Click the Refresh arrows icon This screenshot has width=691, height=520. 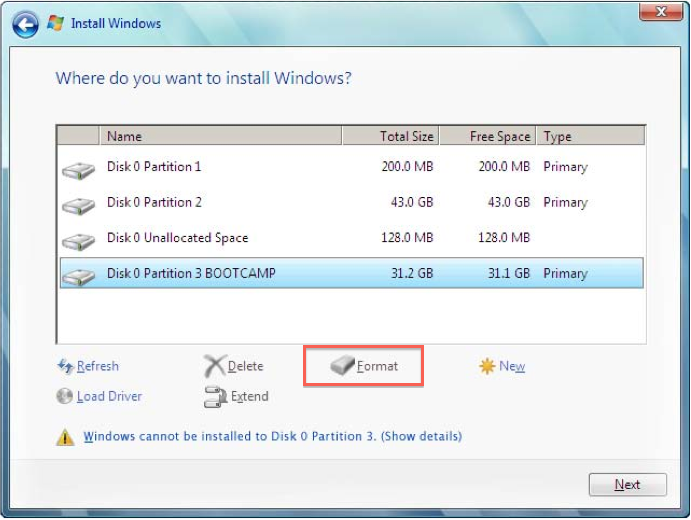pyautogui.click(x=66, y=366)
